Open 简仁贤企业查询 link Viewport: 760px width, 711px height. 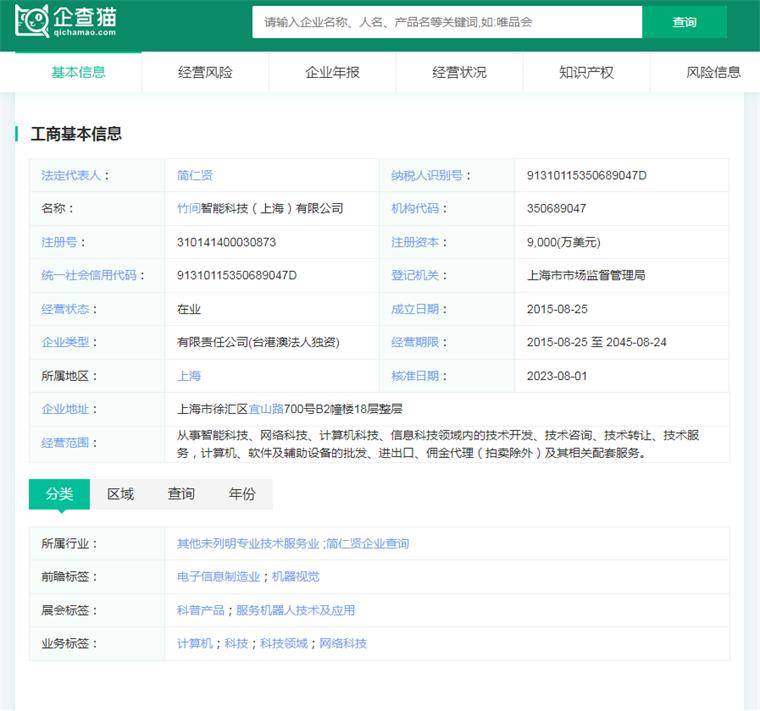pyautogui.click(x=367, y=543)
